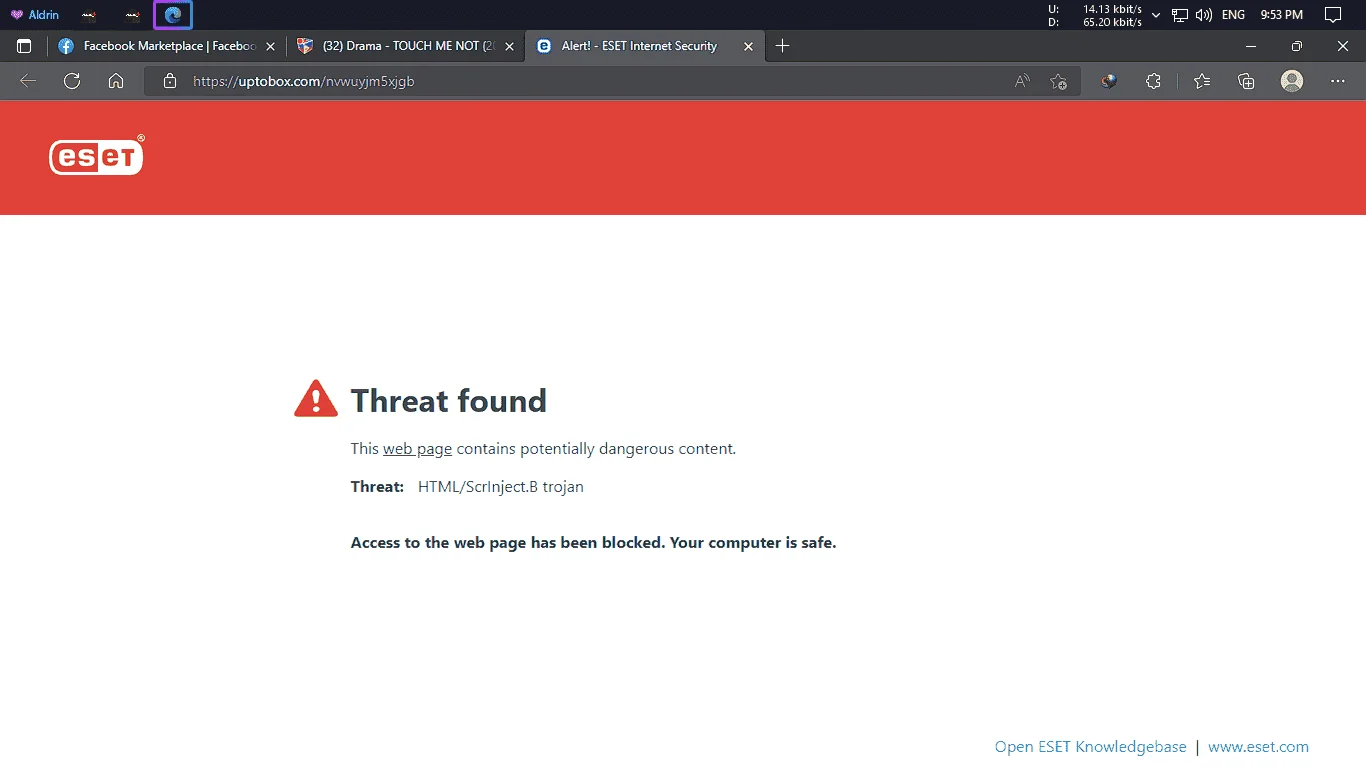
Task: Open the notification center icon
Action: [x=1332, y=15]
